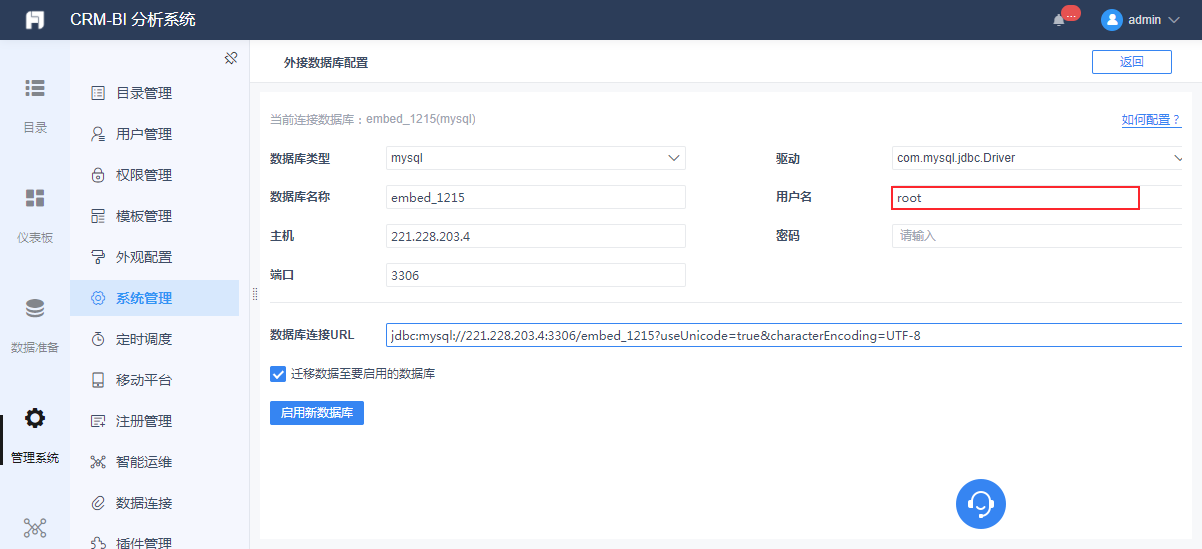Open the admin account dropdown arrow
The image size is (1202, 549).
(1174, 20)
